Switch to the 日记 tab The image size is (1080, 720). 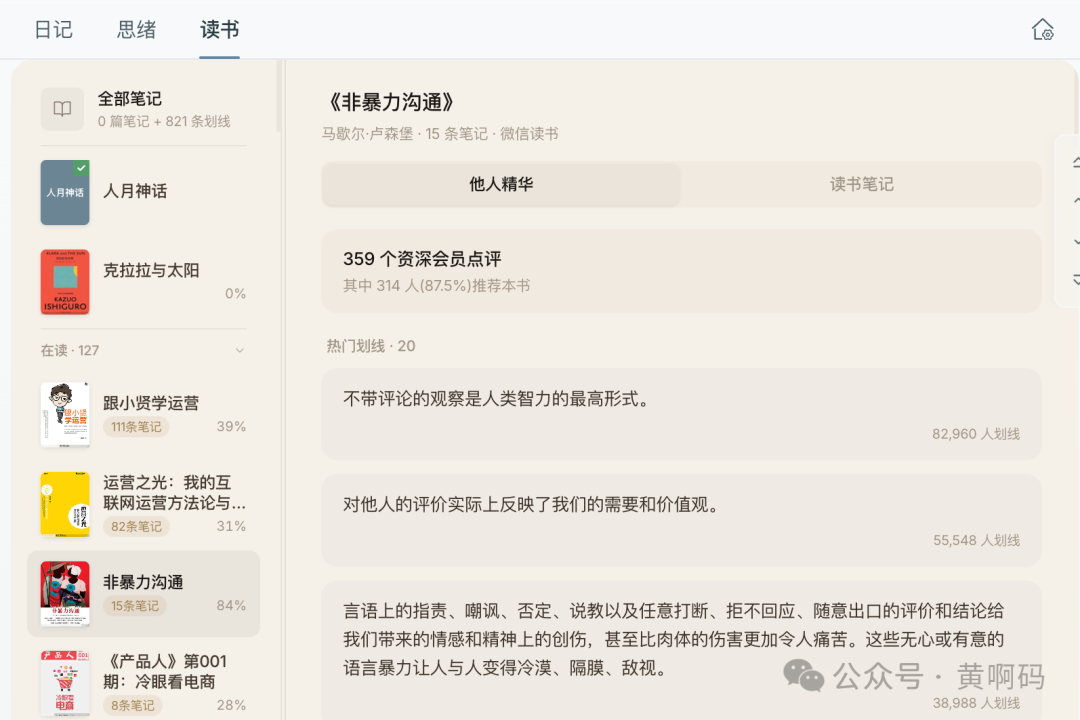point(53,30)
